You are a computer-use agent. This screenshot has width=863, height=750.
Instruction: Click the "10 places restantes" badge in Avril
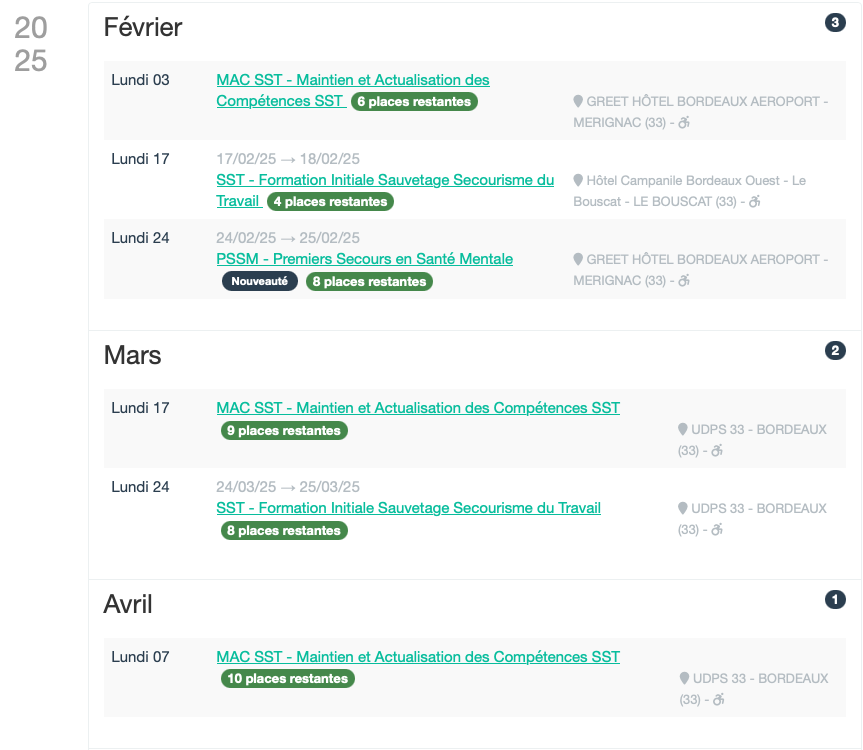tap(288, 679)
